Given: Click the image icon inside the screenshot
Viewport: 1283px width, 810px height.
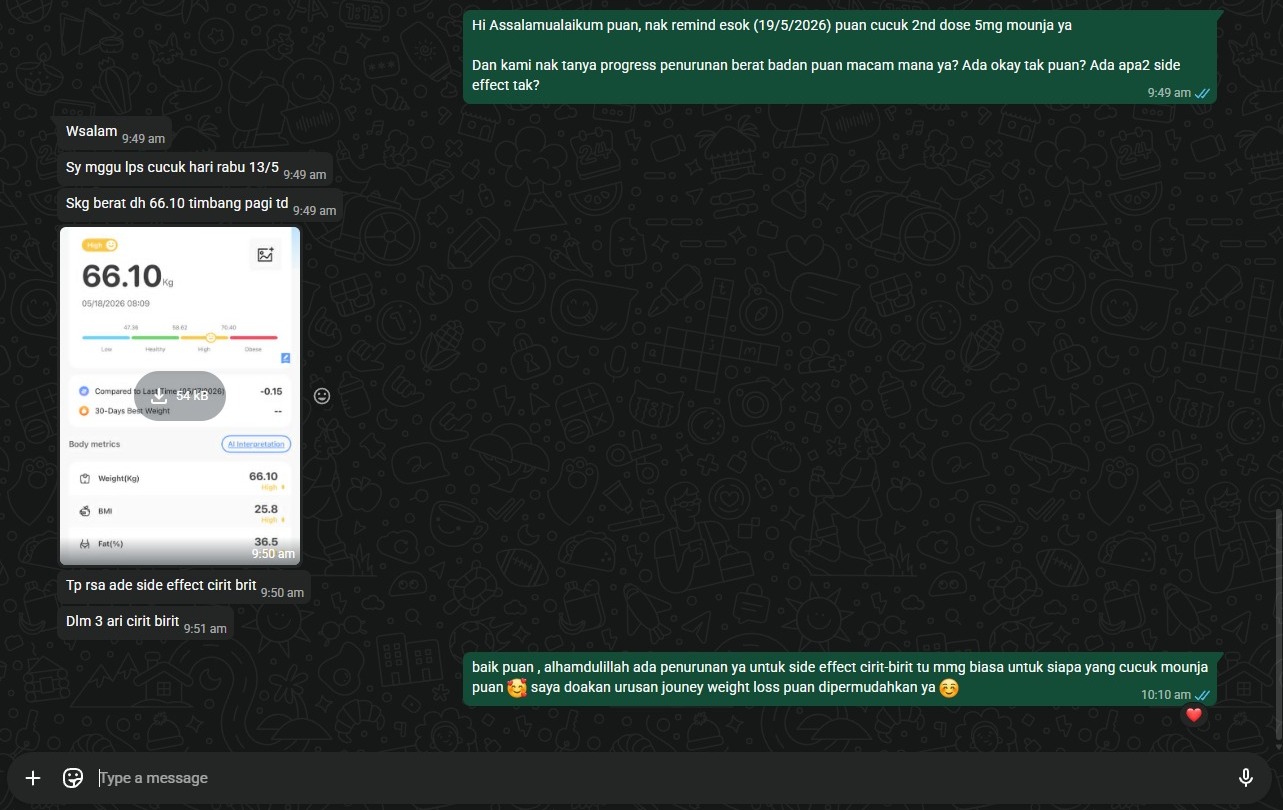Looking at the screenshot, I should (265, 255).
